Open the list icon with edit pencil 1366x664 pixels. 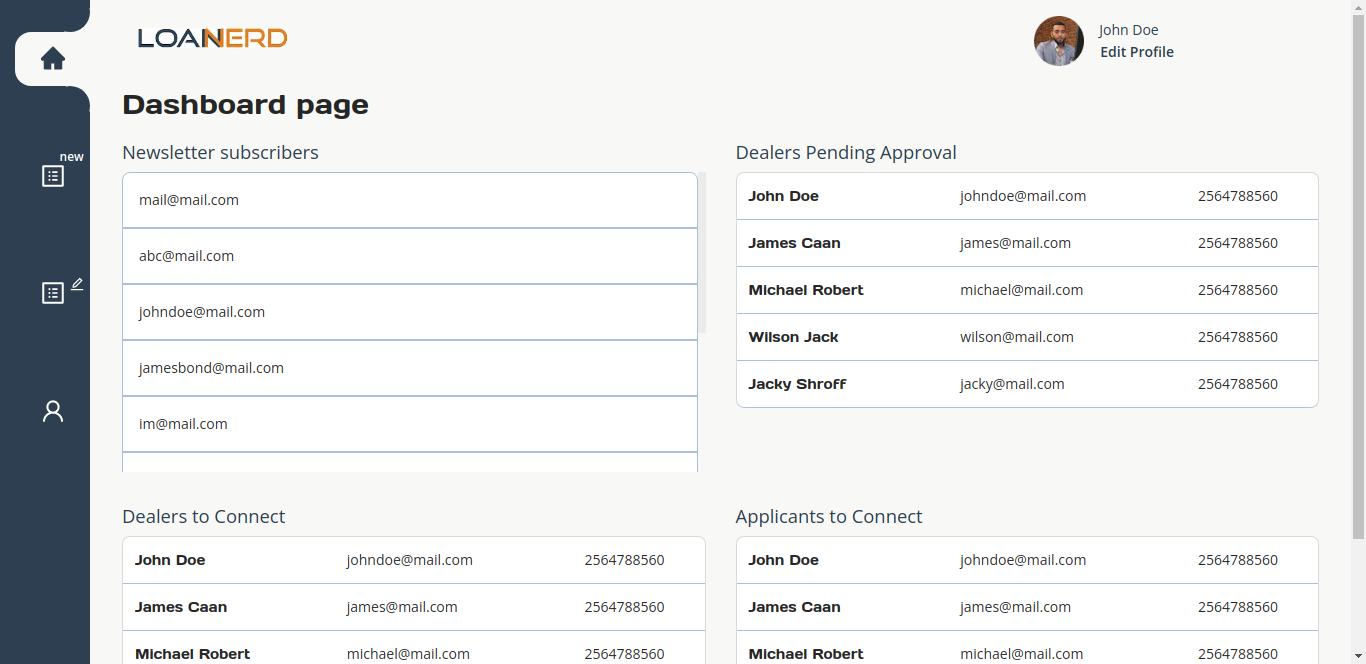[x=53, y=293]
